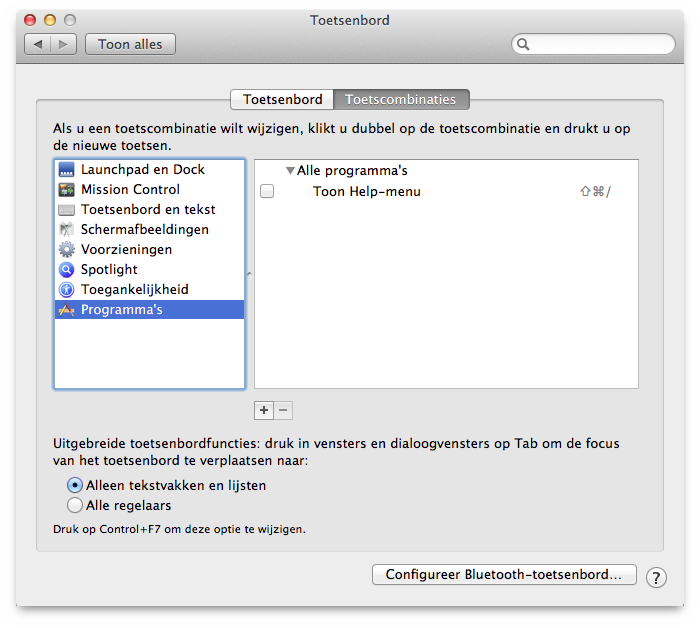Click the yellow minimize window button
700x628 pixels.
(50, 20)
